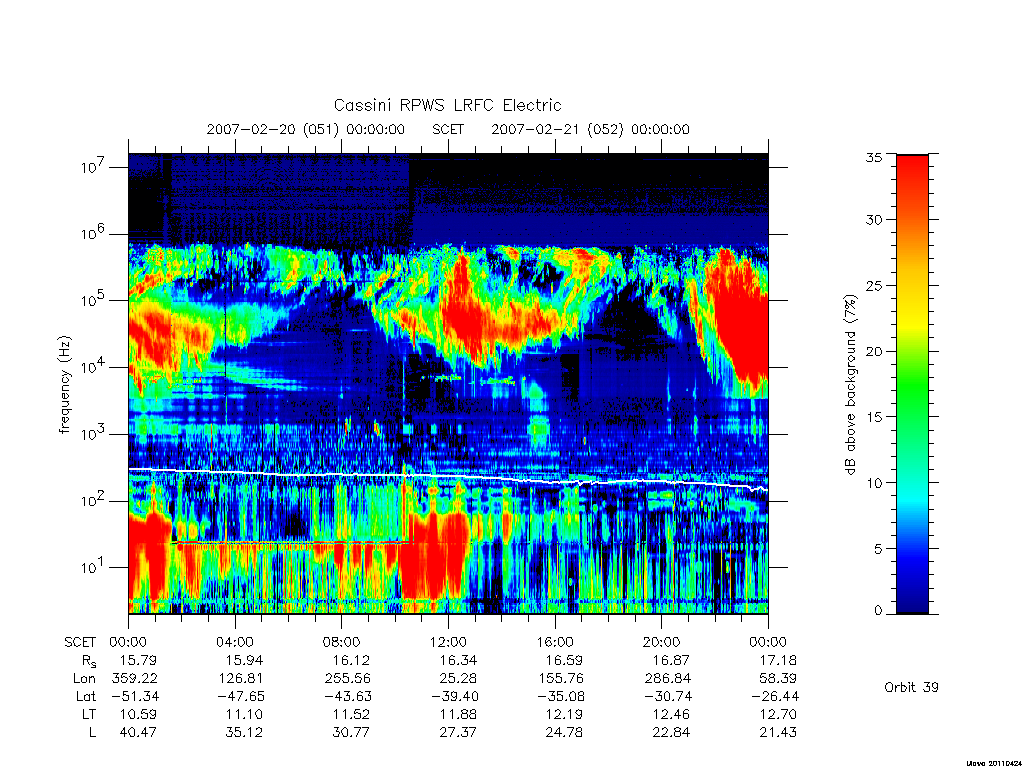Click LT value 12.46
This screenshot has height=768, width=1024.
tap(671, 714)
